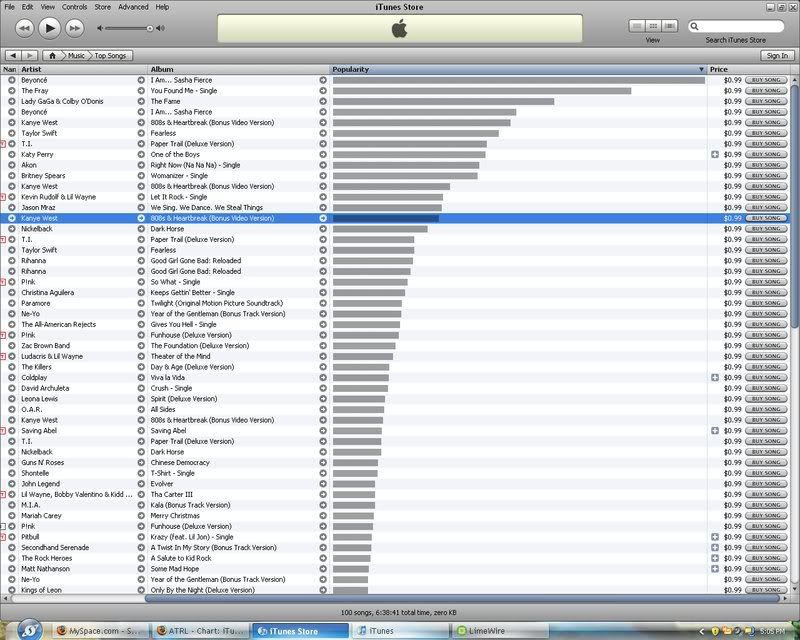Click the Sign In button
Viewport: 800px width, 640px height.
tap(777, 56)
